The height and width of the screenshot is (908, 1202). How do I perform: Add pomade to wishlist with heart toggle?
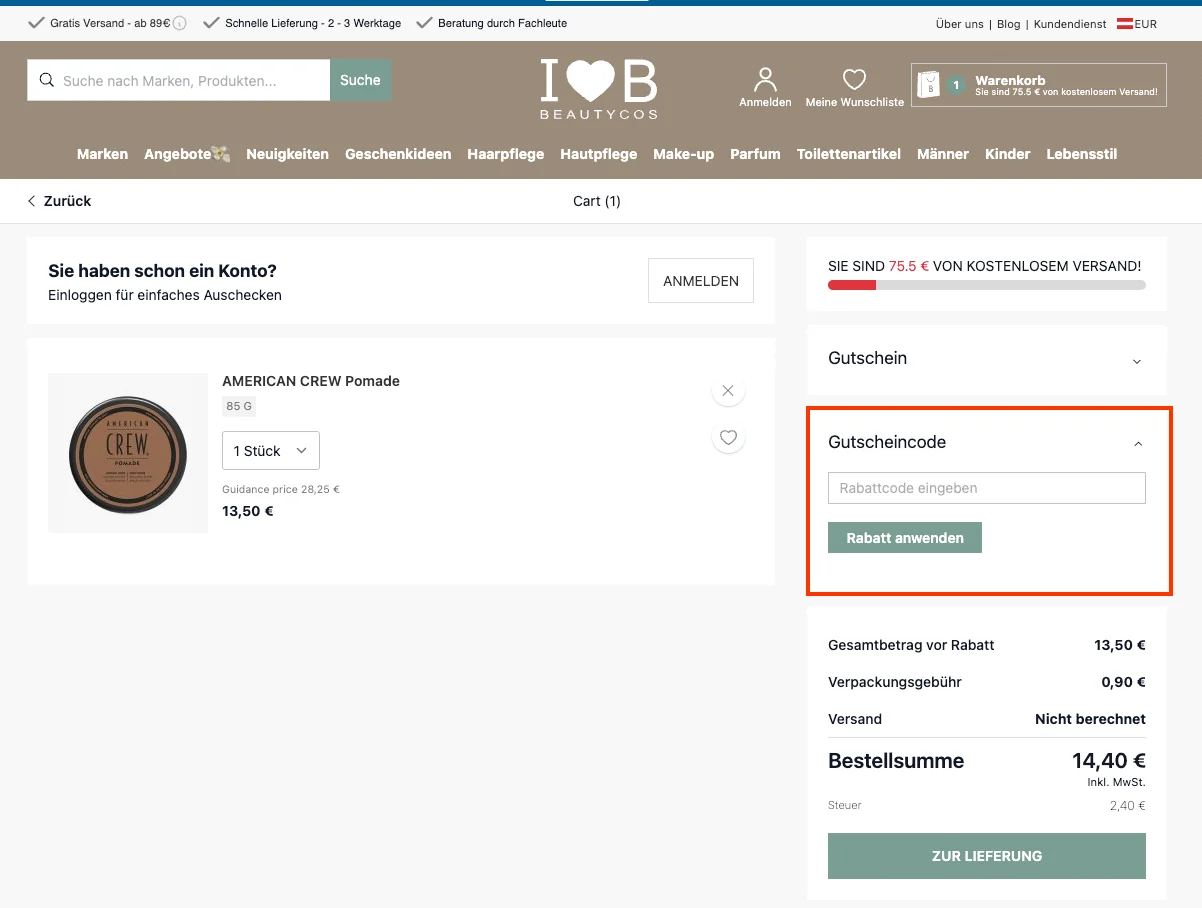pyautogui.click(x=728, y=437)
